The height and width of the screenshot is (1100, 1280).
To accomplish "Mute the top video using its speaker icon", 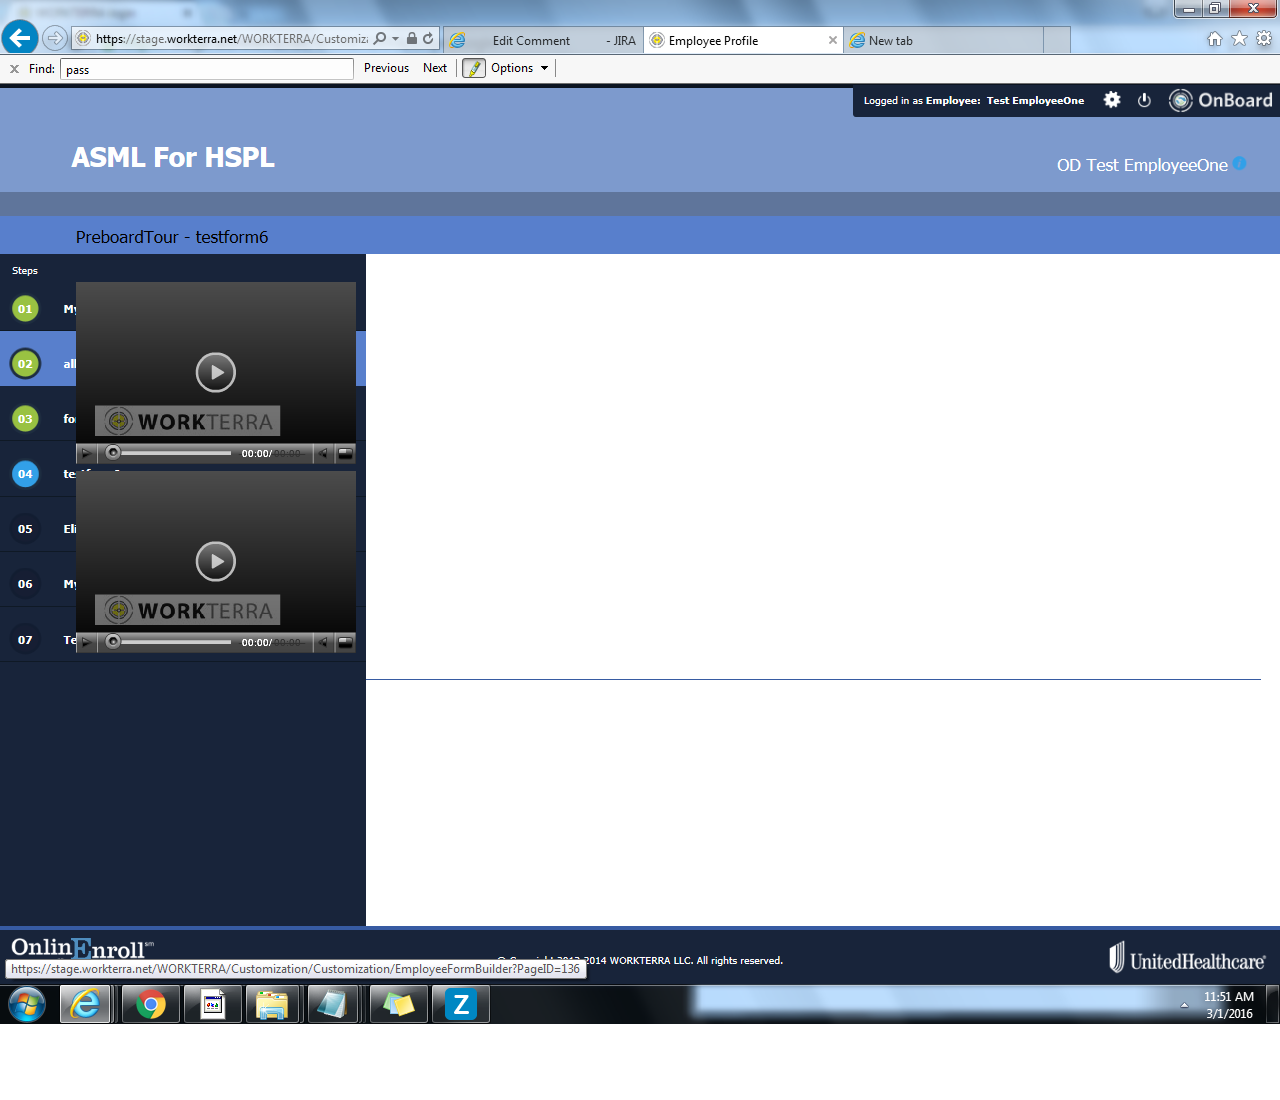I will point(323,454).
